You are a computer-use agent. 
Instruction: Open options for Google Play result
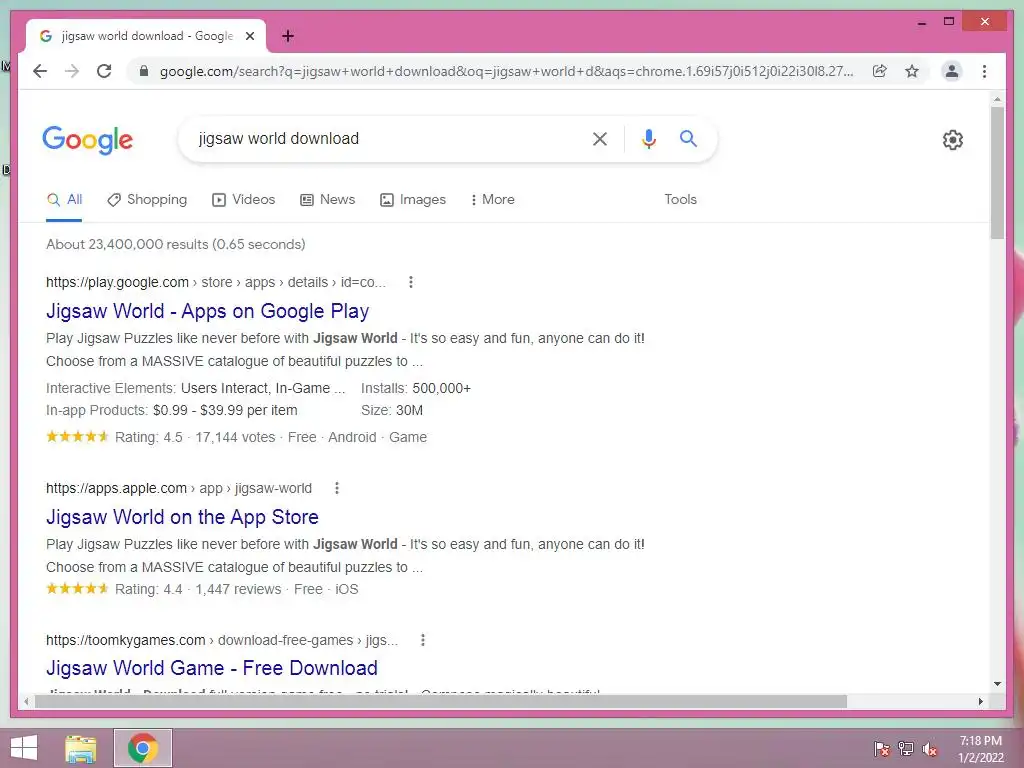411,282
